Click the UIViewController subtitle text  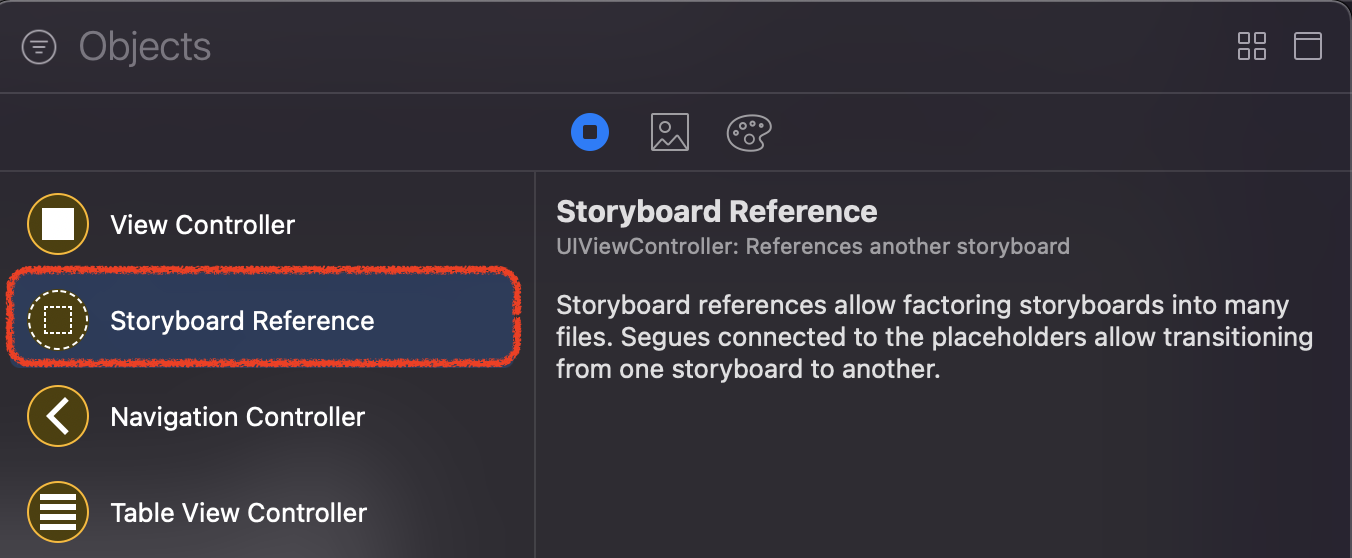[x=812, y=246]
